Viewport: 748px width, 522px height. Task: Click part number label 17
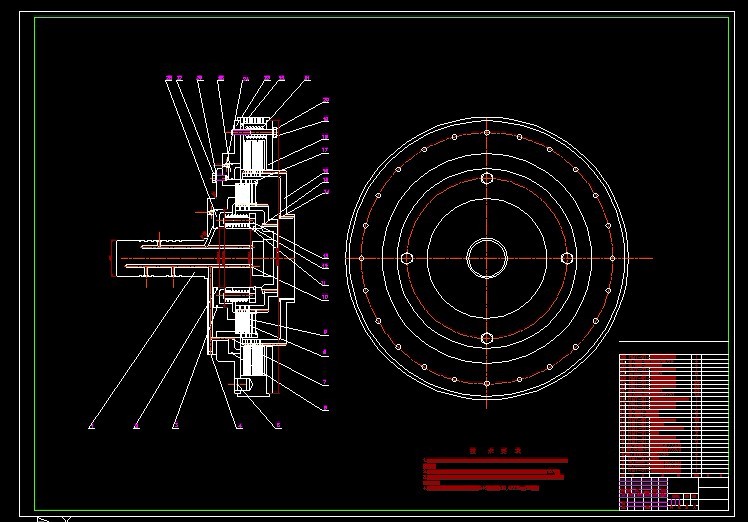pyautogui.click(x=325, y=150)
